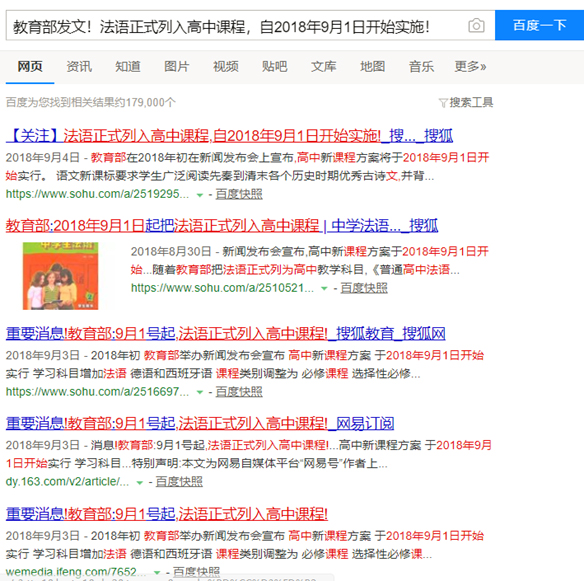This screenshot has height=581, width=584.
Task: Expand dropdown arrow beside sohu.com/a/2519295 URL
Action: coord(200,195)
